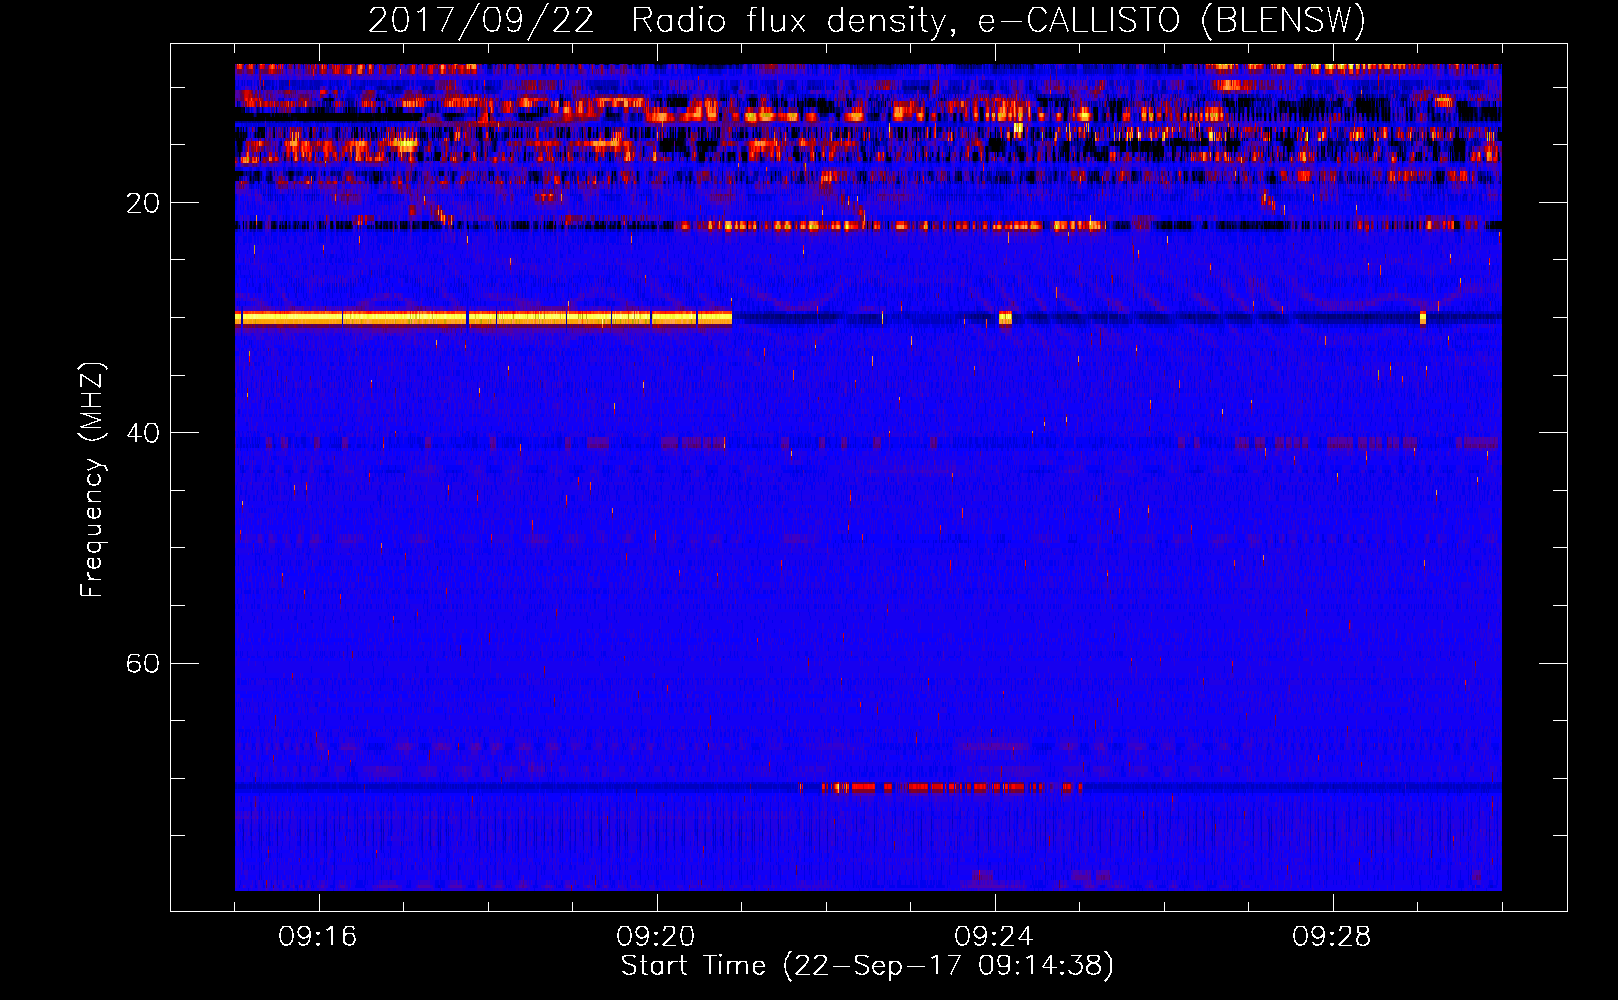Click the bright yellow emission band near 30 MHz
This screenshot has height=1000, width=1618.
(484, 318)
